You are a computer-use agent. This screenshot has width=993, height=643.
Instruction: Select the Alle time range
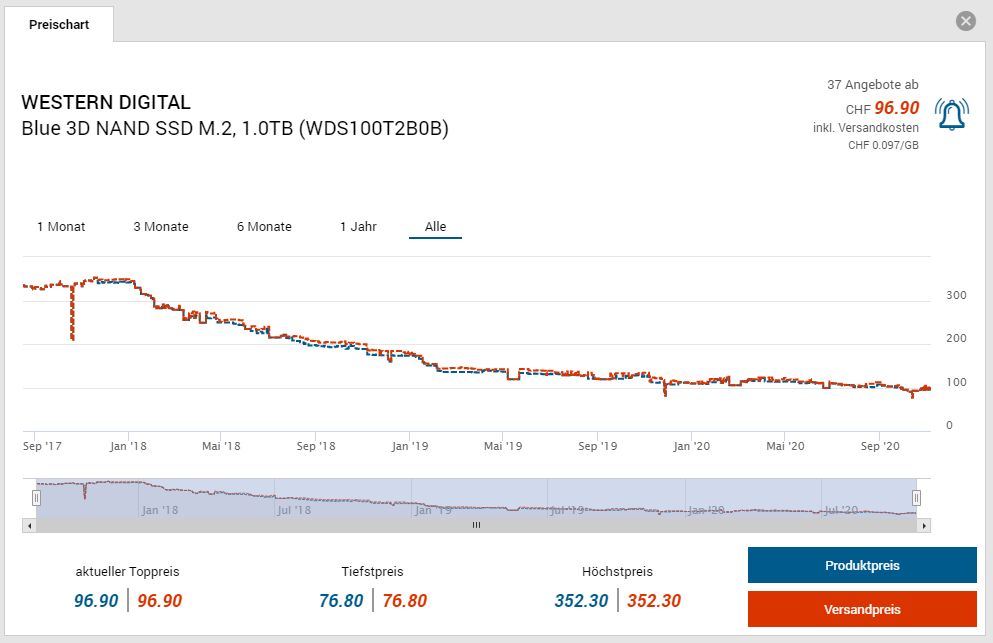[x=435, y=227]
